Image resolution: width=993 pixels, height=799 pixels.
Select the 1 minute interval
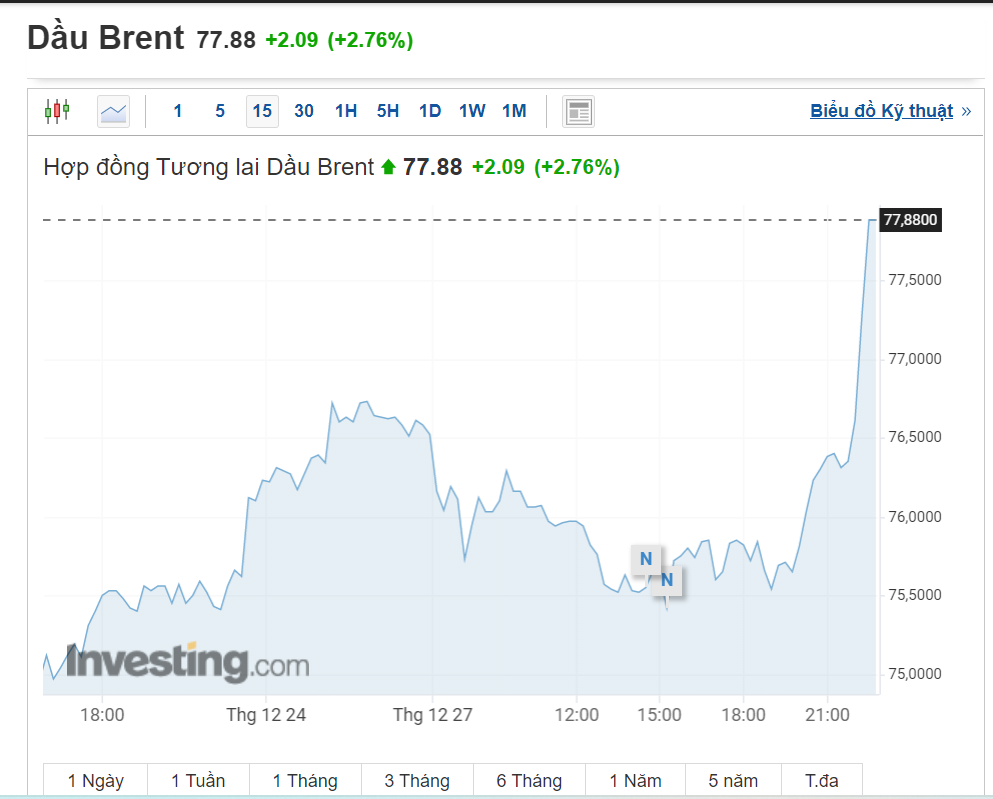pyautogui.click(x=178, y=111)
